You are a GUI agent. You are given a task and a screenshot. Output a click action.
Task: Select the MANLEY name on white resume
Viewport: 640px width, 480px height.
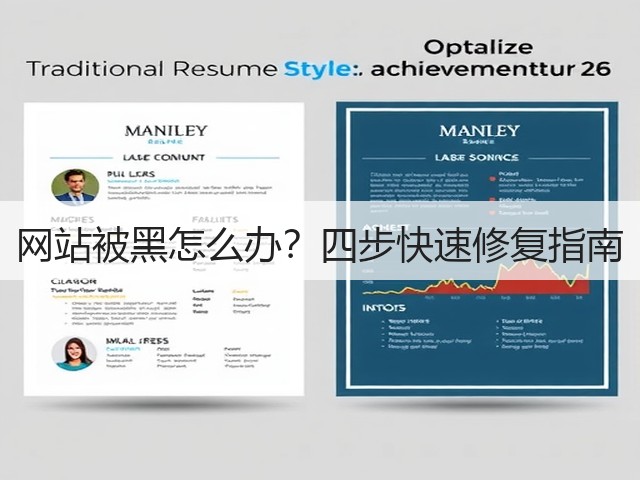coord(166,131)
